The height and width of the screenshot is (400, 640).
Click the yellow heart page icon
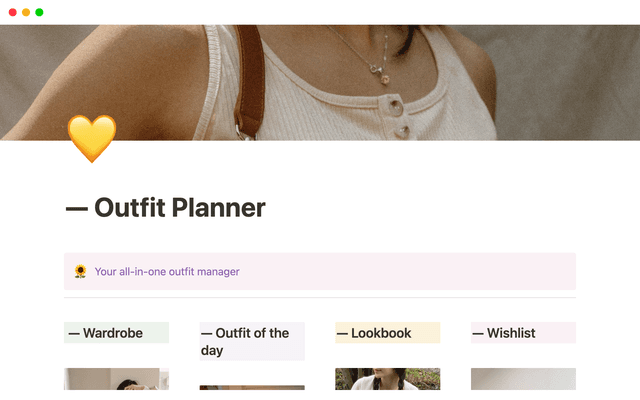pyautogui.click(x=91, y=138)
